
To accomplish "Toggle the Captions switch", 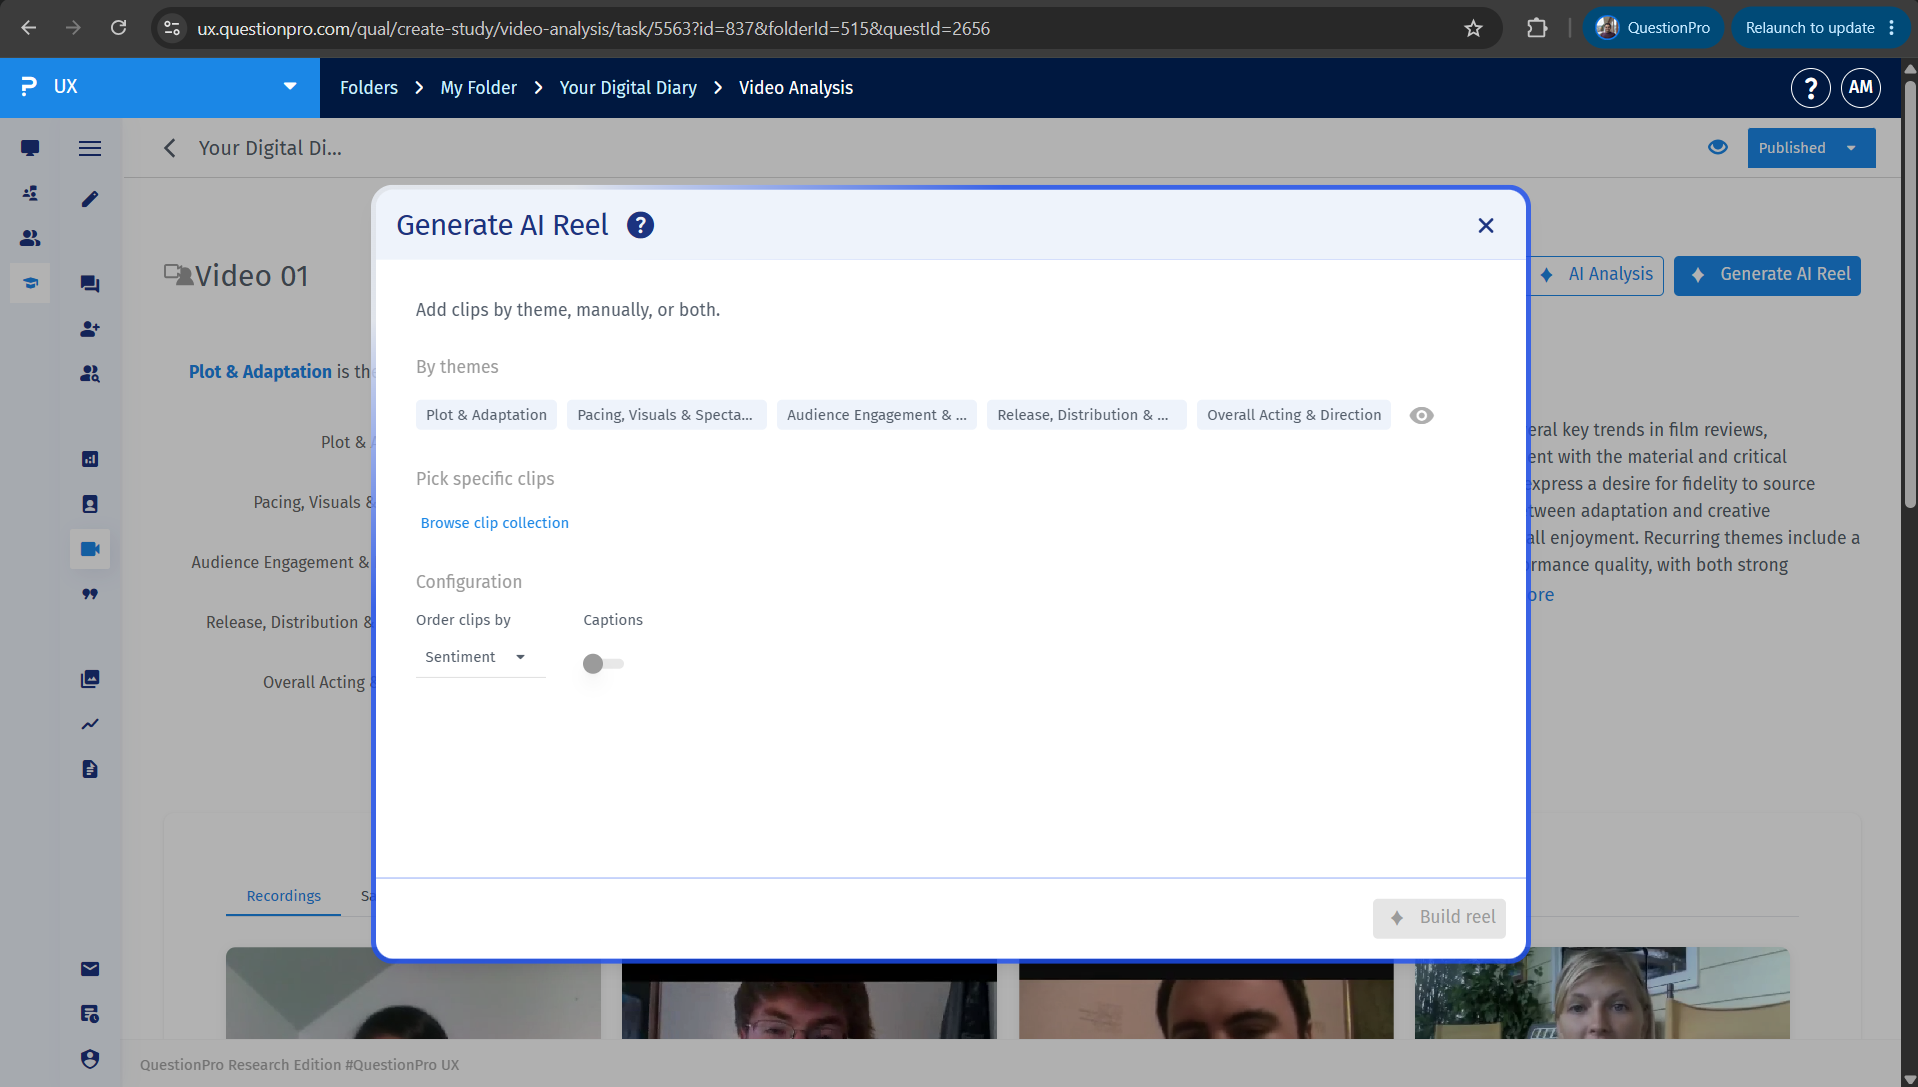I will 603,663.
